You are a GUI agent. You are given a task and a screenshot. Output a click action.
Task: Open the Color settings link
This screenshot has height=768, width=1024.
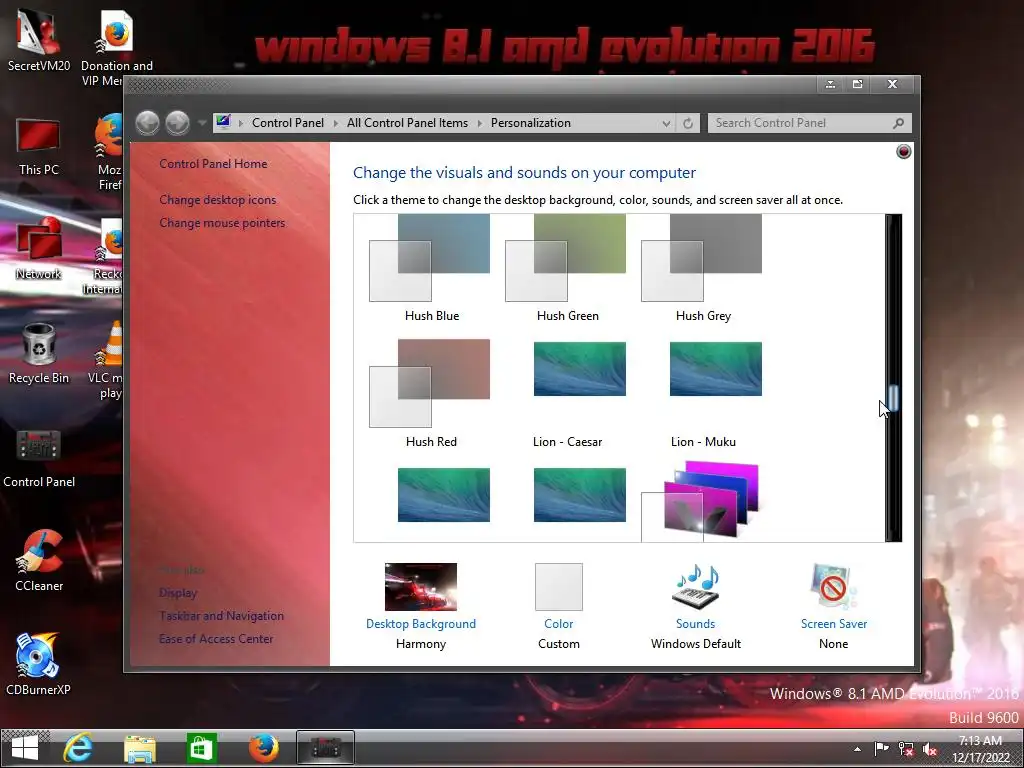(x=558, y=624)
